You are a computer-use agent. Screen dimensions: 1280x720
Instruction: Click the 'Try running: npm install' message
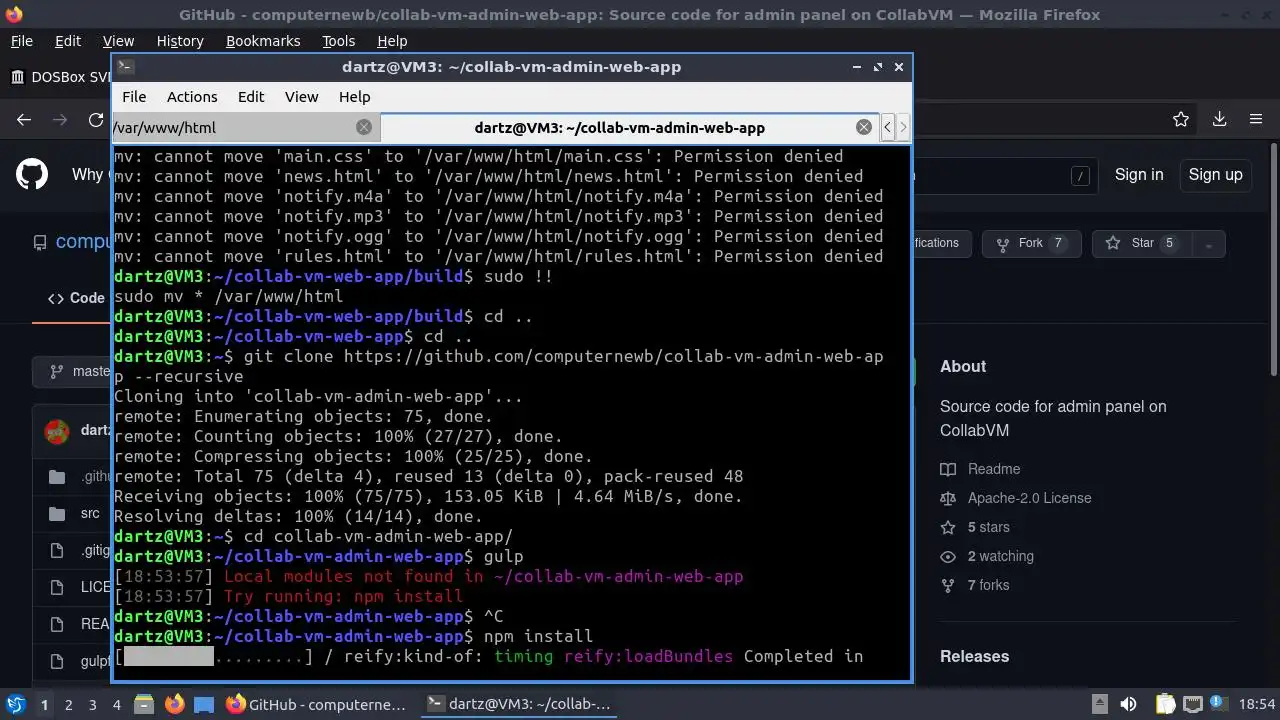[x=343, y=596]
